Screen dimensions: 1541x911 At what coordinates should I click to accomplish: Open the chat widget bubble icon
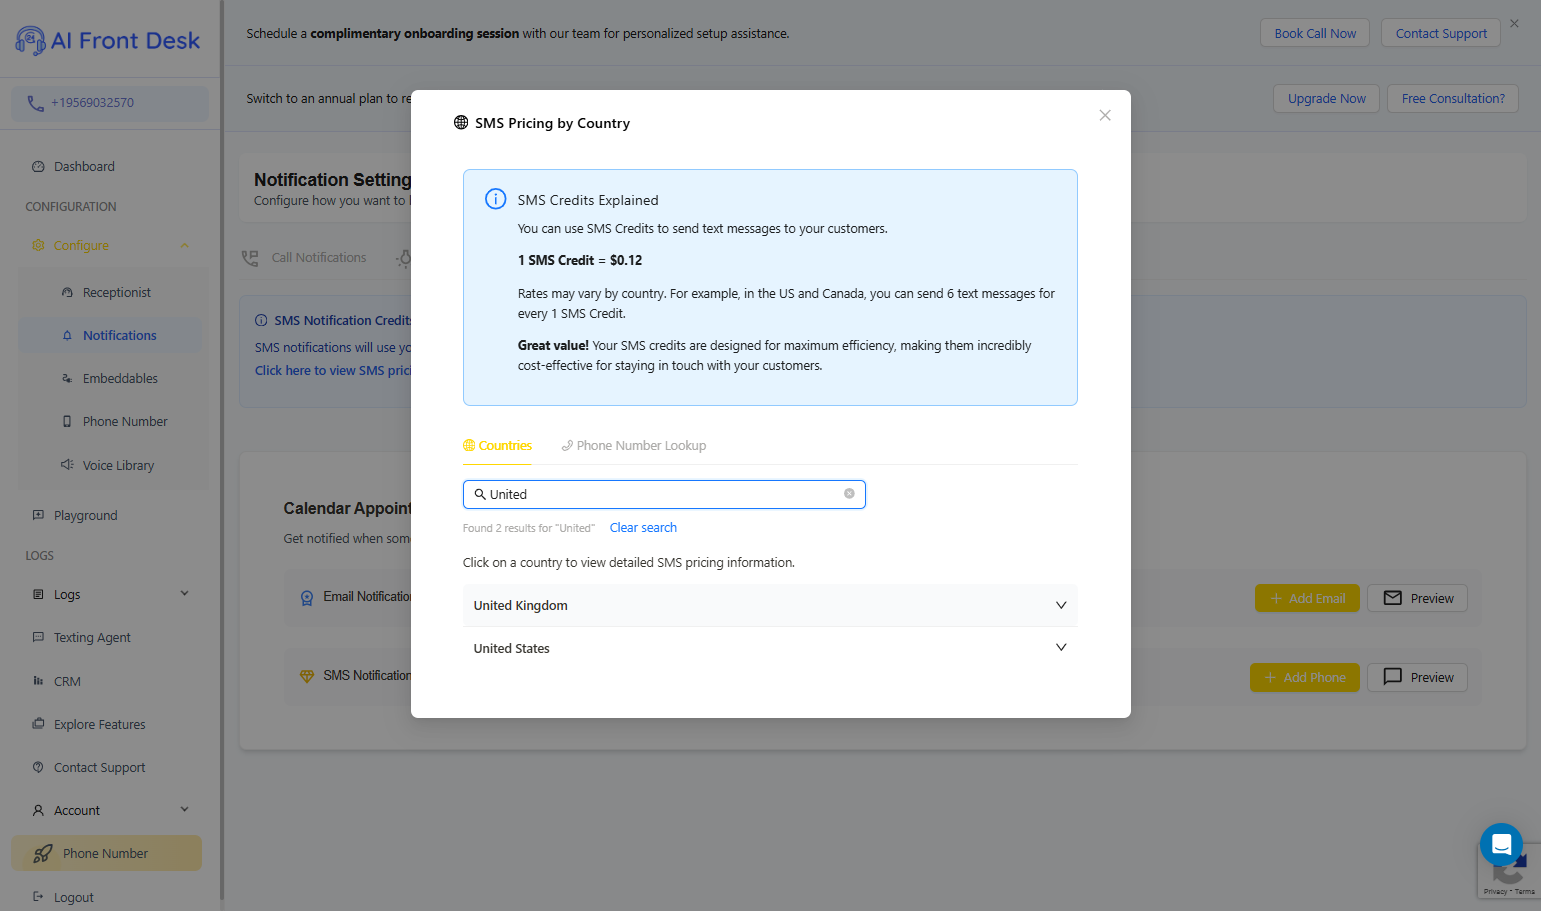(x=1501, y=845)
